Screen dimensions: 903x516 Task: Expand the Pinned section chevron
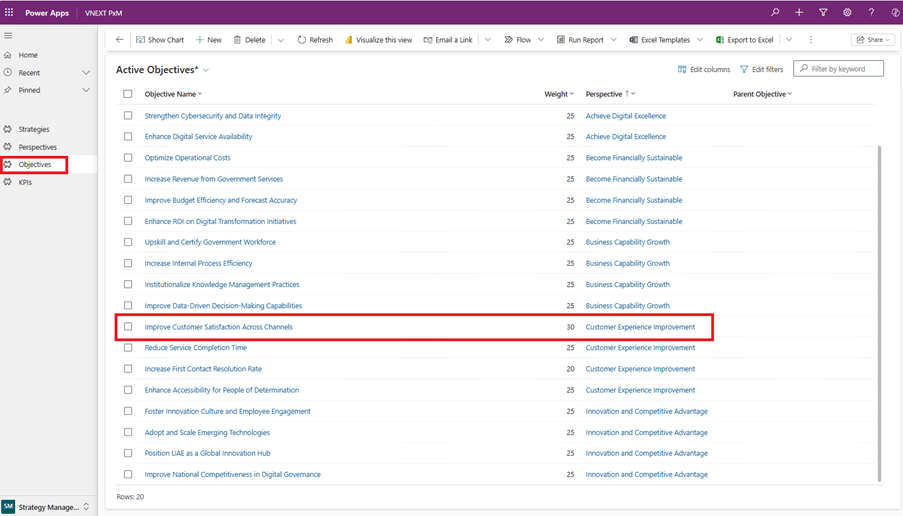point(86,90)
